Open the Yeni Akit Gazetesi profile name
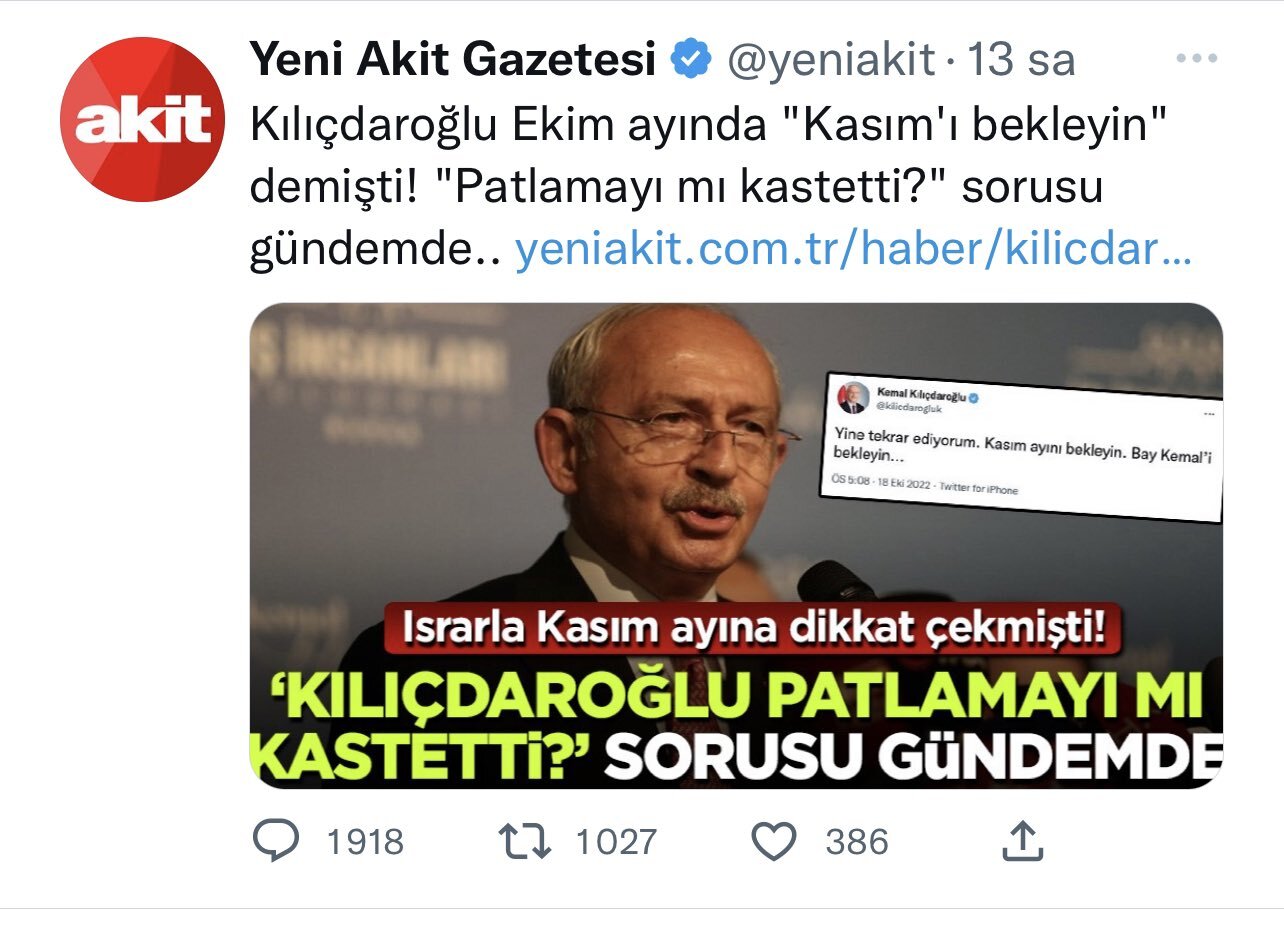Viewport: 1284px width, 935px height. [453, 61]
